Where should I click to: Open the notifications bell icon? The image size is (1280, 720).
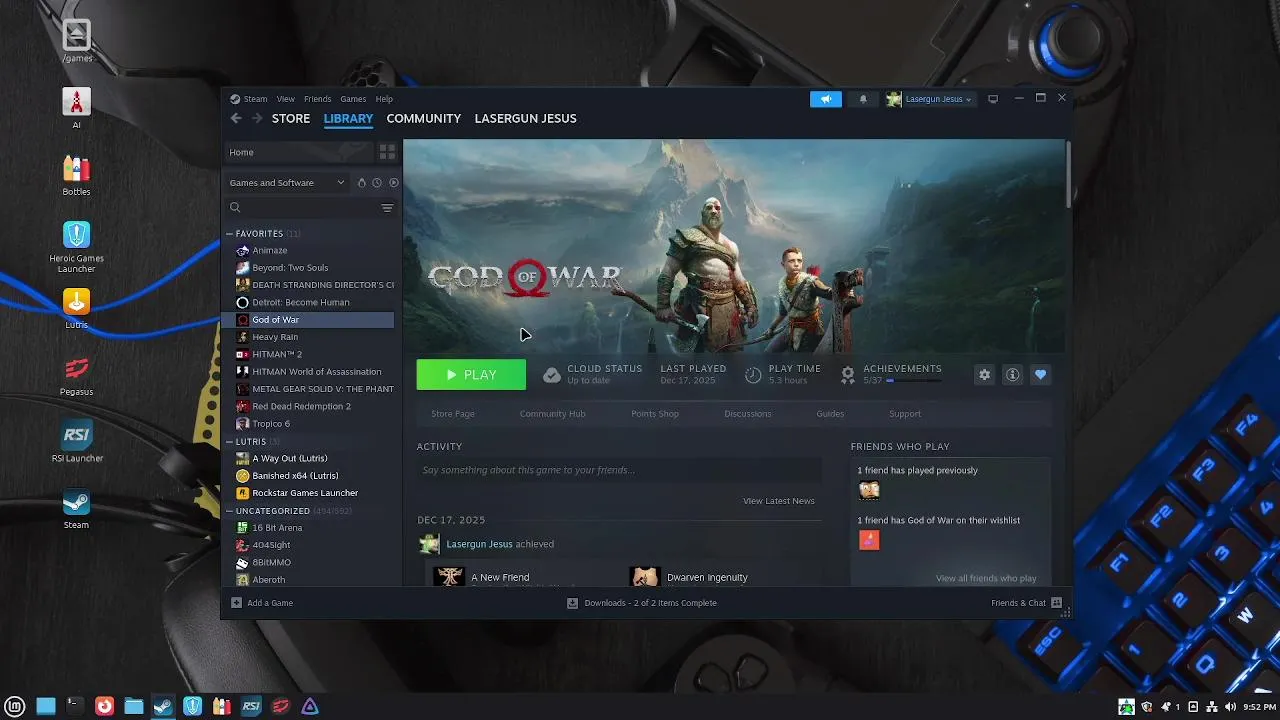pyautogui.click(x=863, y=99)
